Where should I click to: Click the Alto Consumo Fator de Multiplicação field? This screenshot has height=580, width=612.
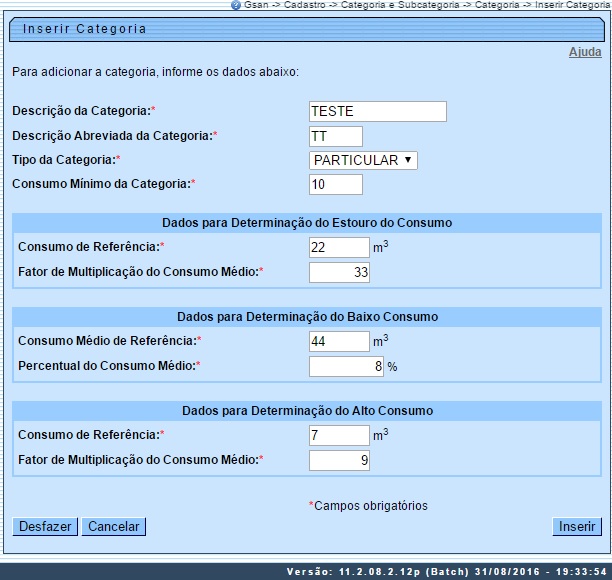(339, 460)
